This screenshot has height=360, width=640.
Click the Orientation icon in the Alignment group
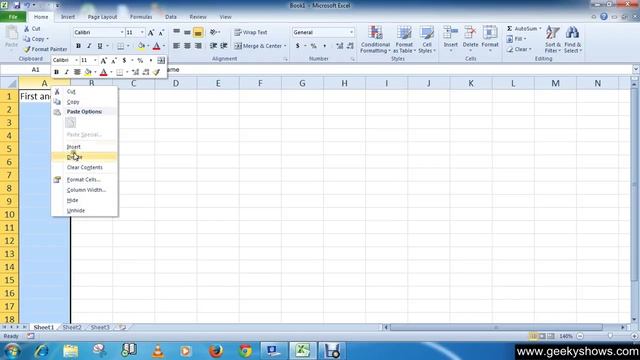tap(213, 32)
